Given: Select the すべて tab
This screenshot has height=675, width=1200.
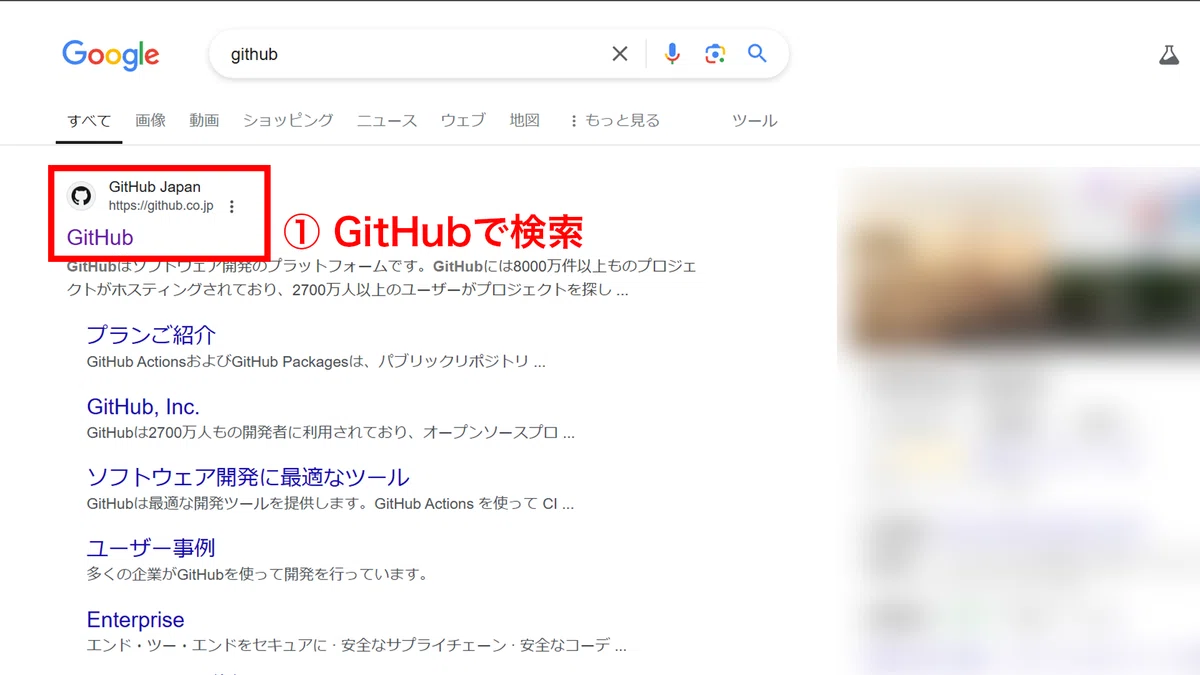Looking at the screenshot, I should coord(89,120).
